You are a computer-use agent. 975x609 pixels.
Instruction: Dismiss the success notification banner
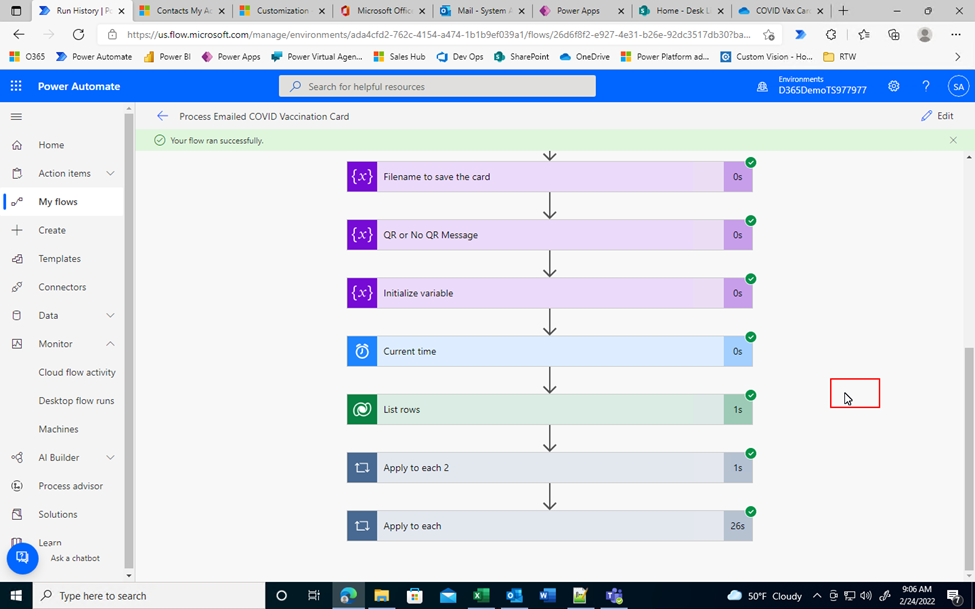(x=953, y=141)
